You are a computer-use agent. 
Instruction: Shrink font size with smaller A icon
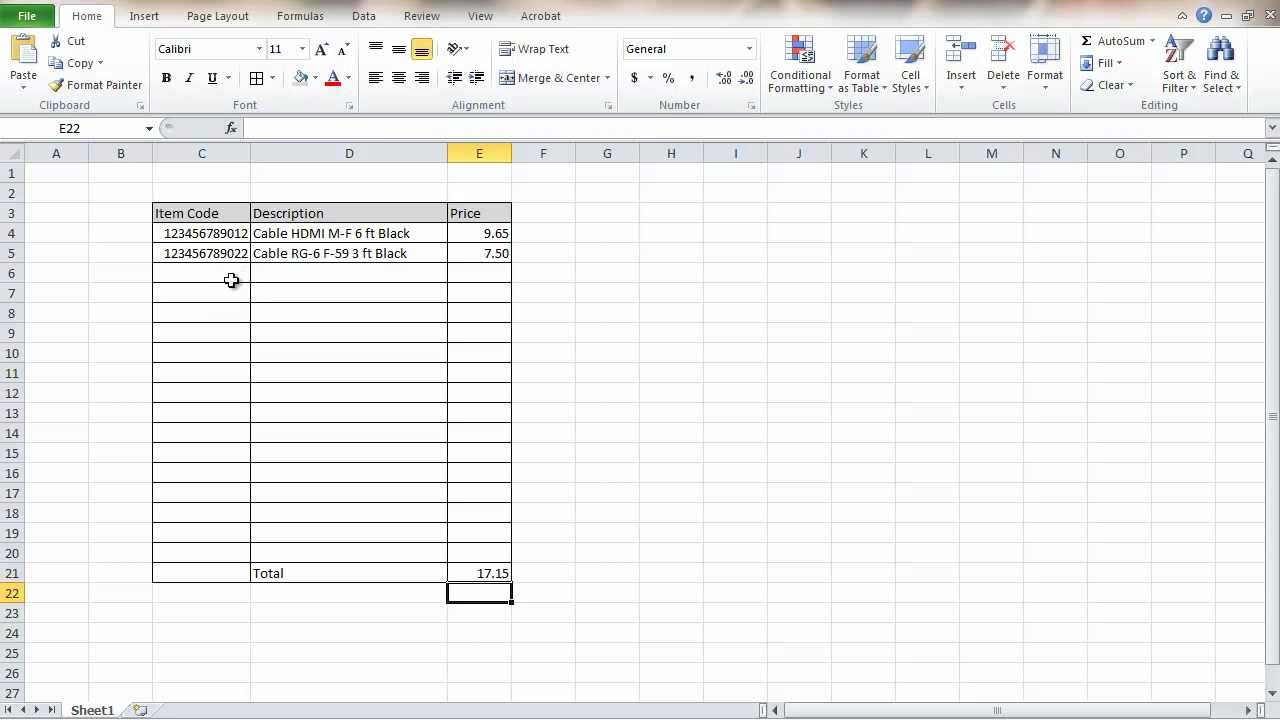point(344,49)
